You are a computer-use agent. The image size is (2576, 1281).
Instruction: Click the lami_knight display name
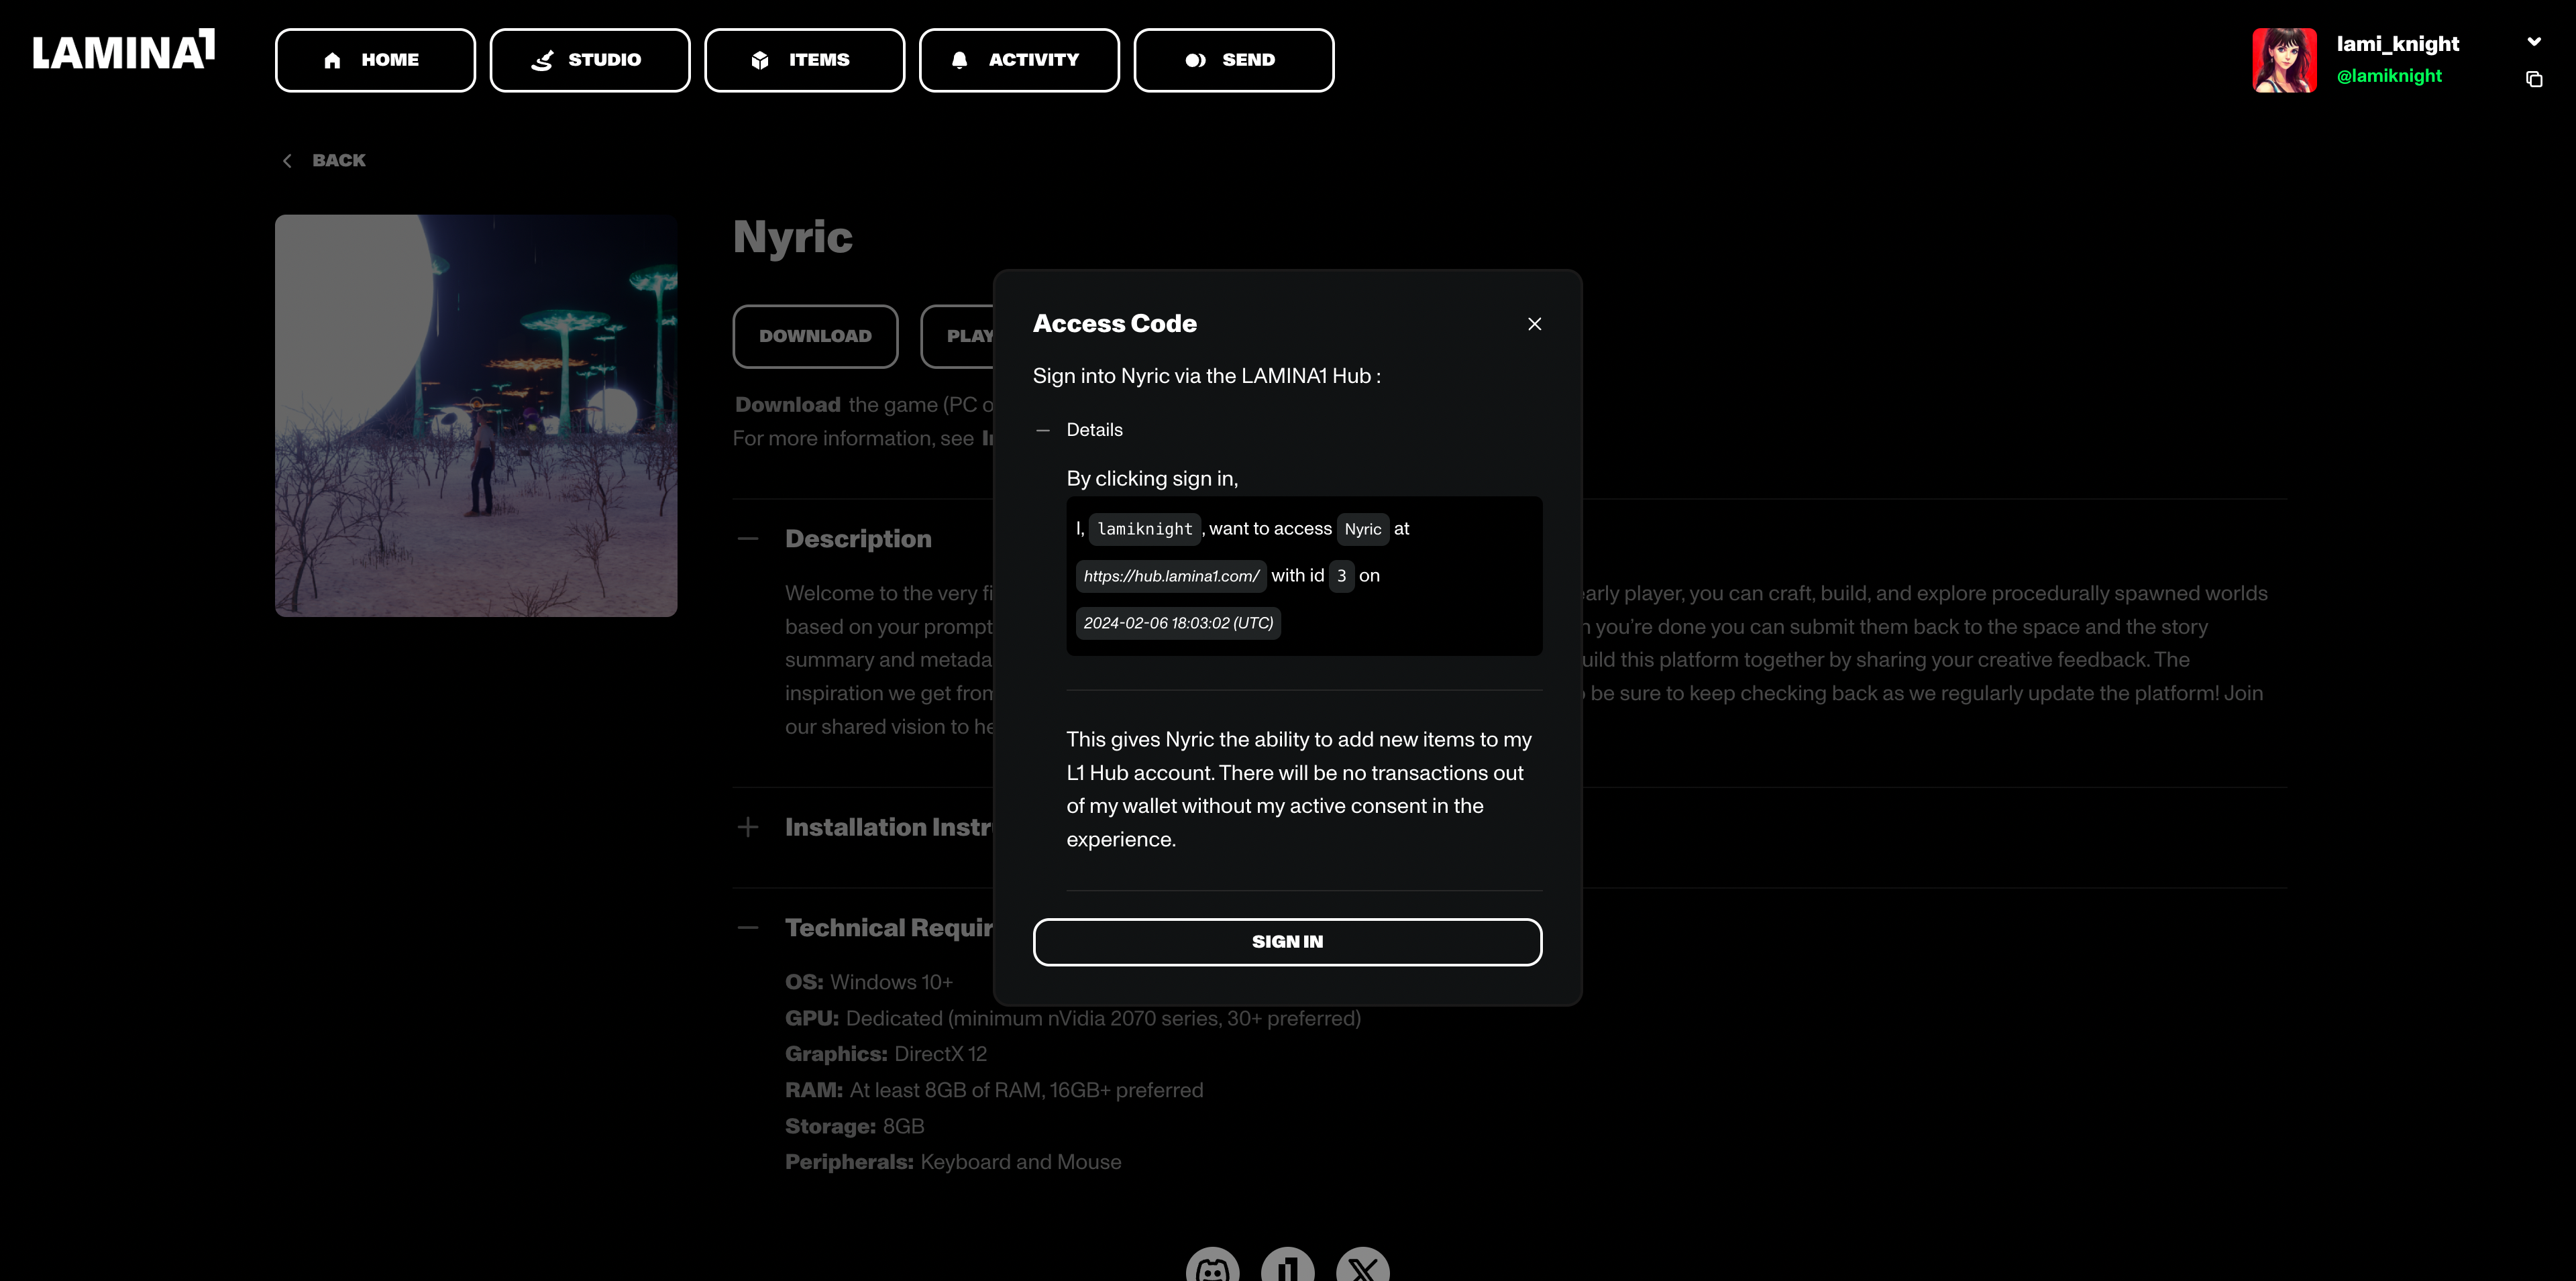click(2397, 44)
